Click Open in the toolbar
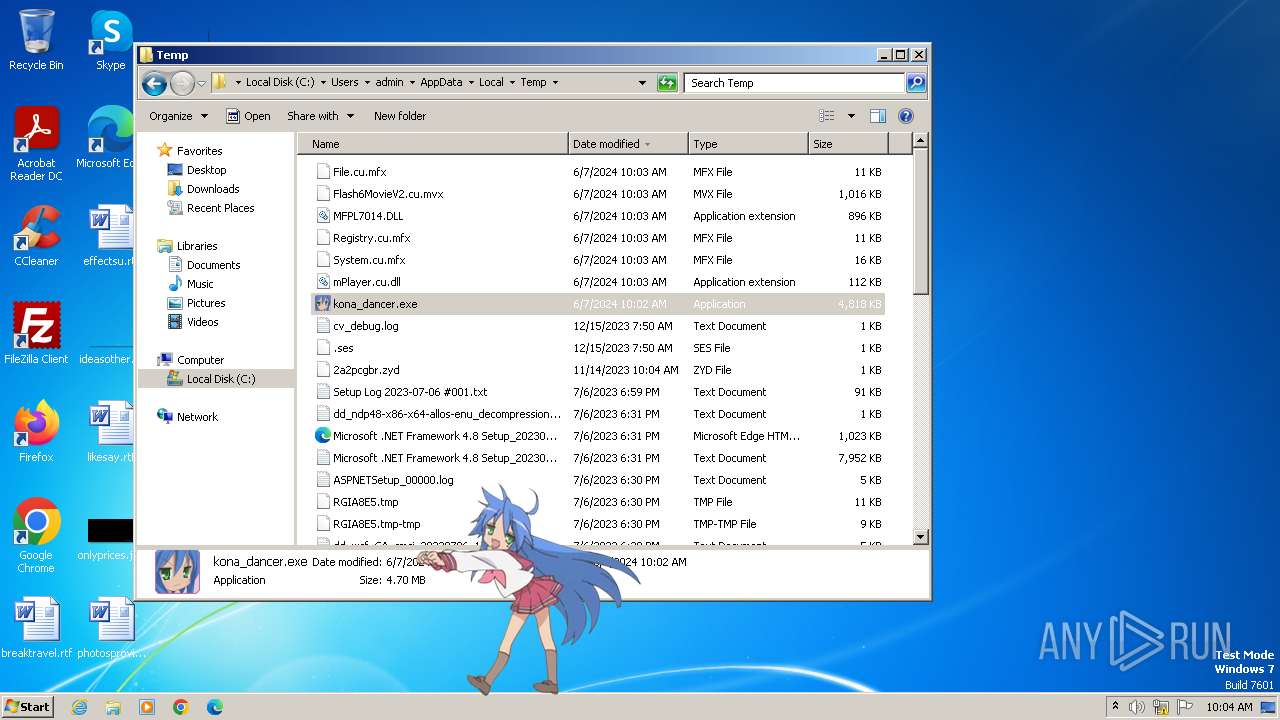 point(248,116)
